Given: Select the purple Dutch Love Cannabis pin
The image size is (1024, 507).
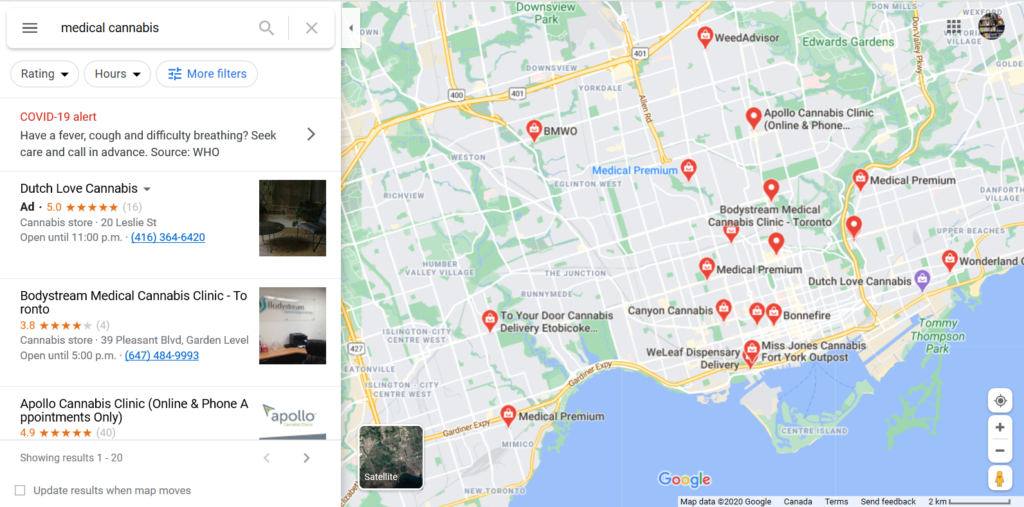Looking at the screenshot, I should (921, 280).
